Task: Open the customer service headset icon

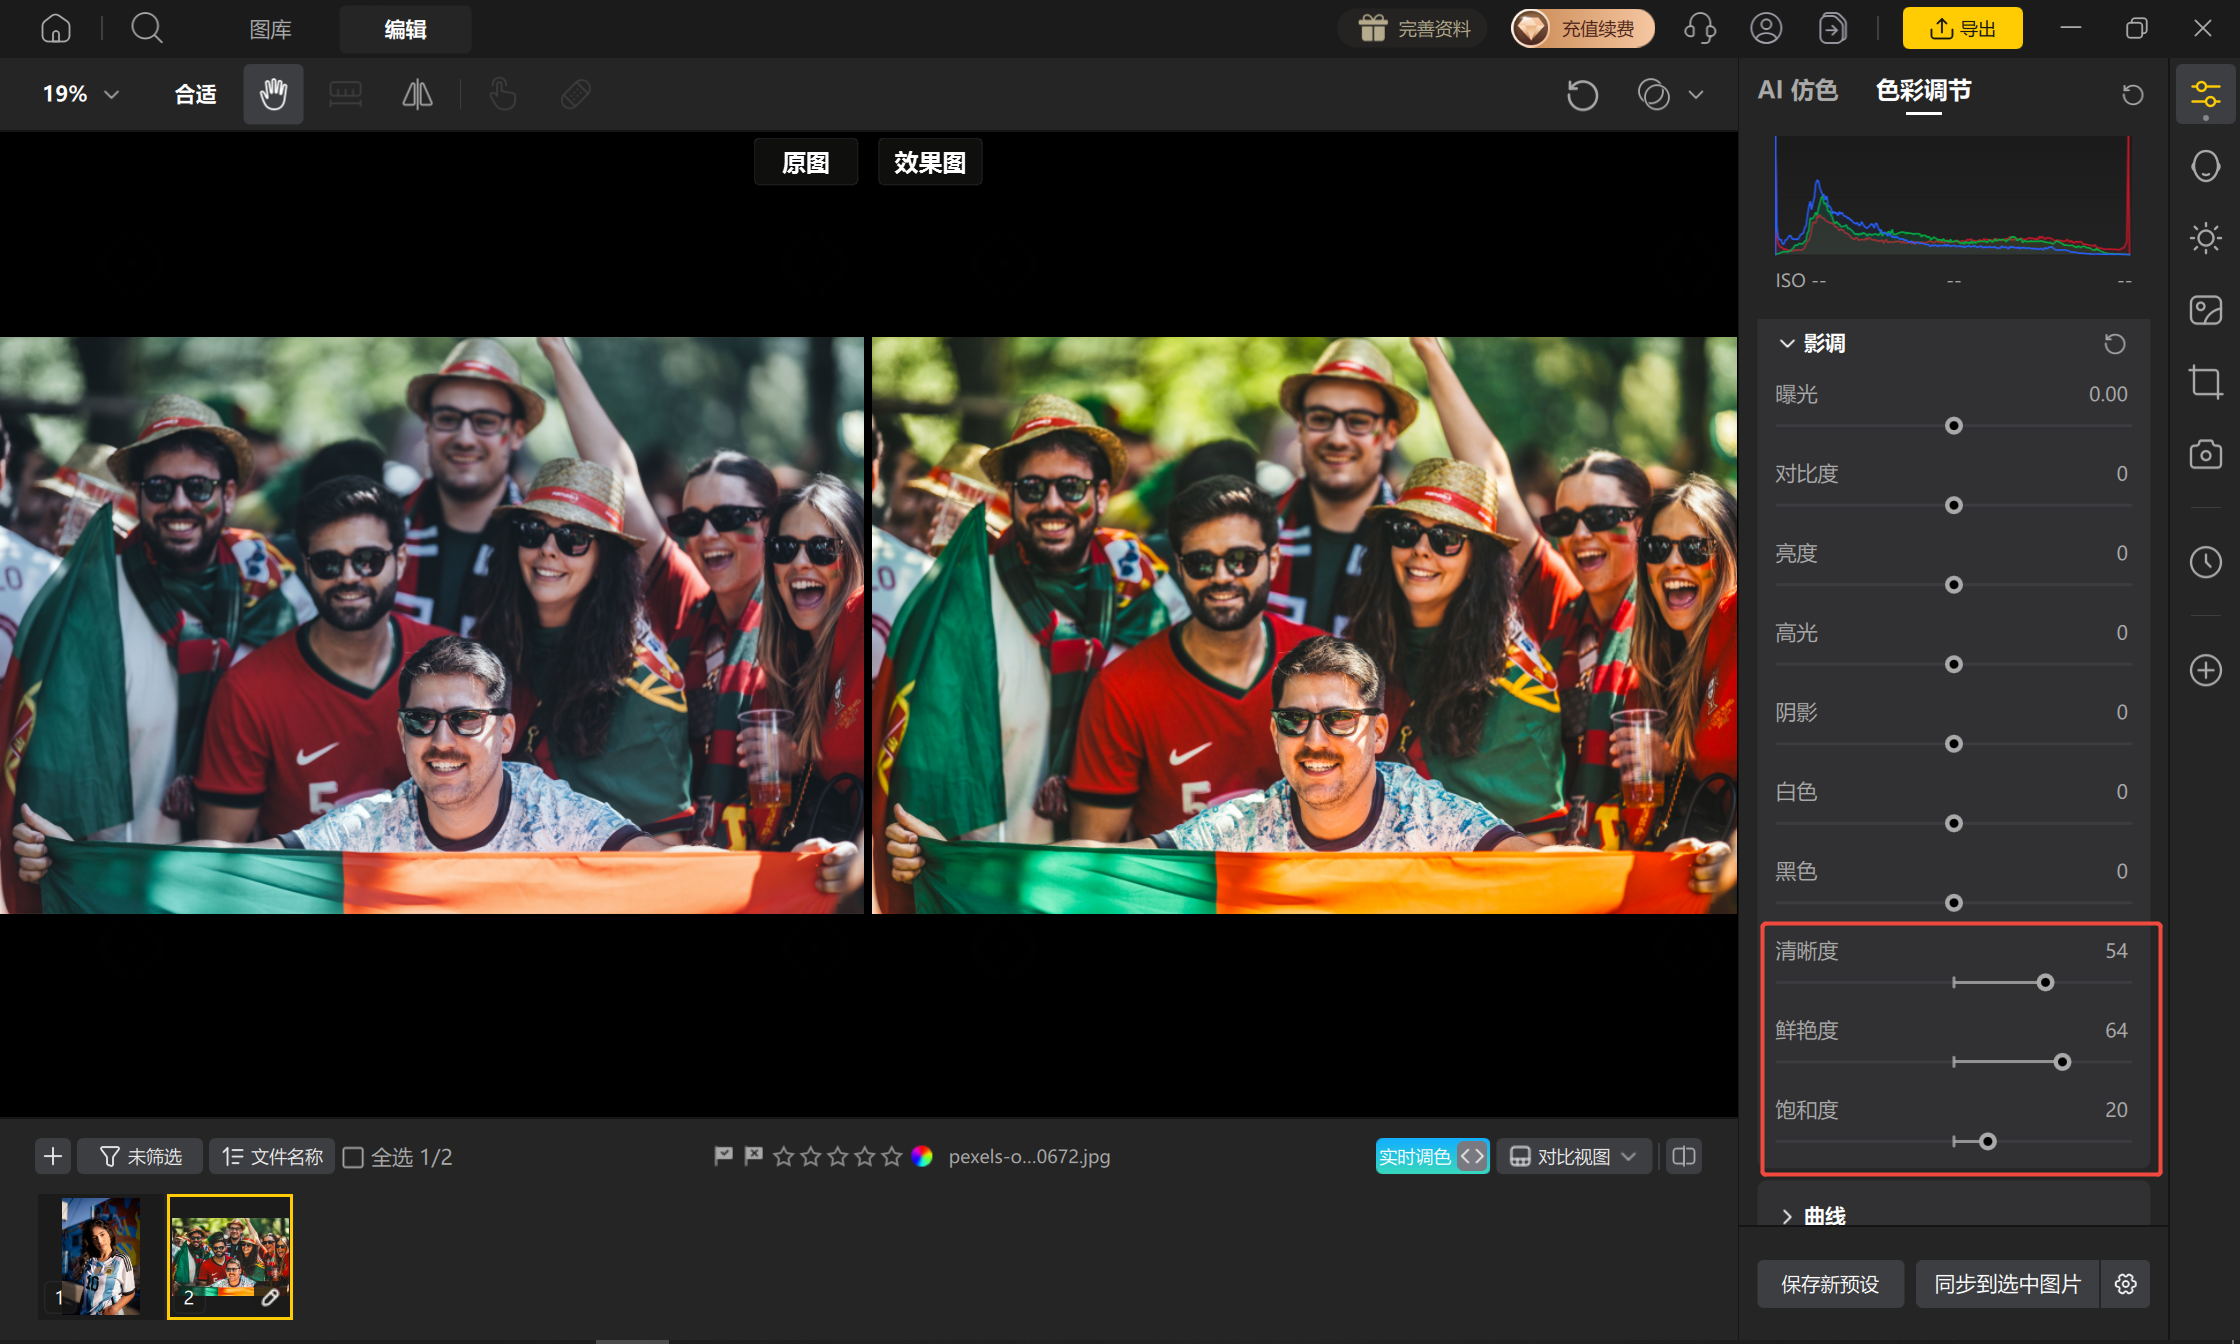Action: click(x=1699, y=28)
